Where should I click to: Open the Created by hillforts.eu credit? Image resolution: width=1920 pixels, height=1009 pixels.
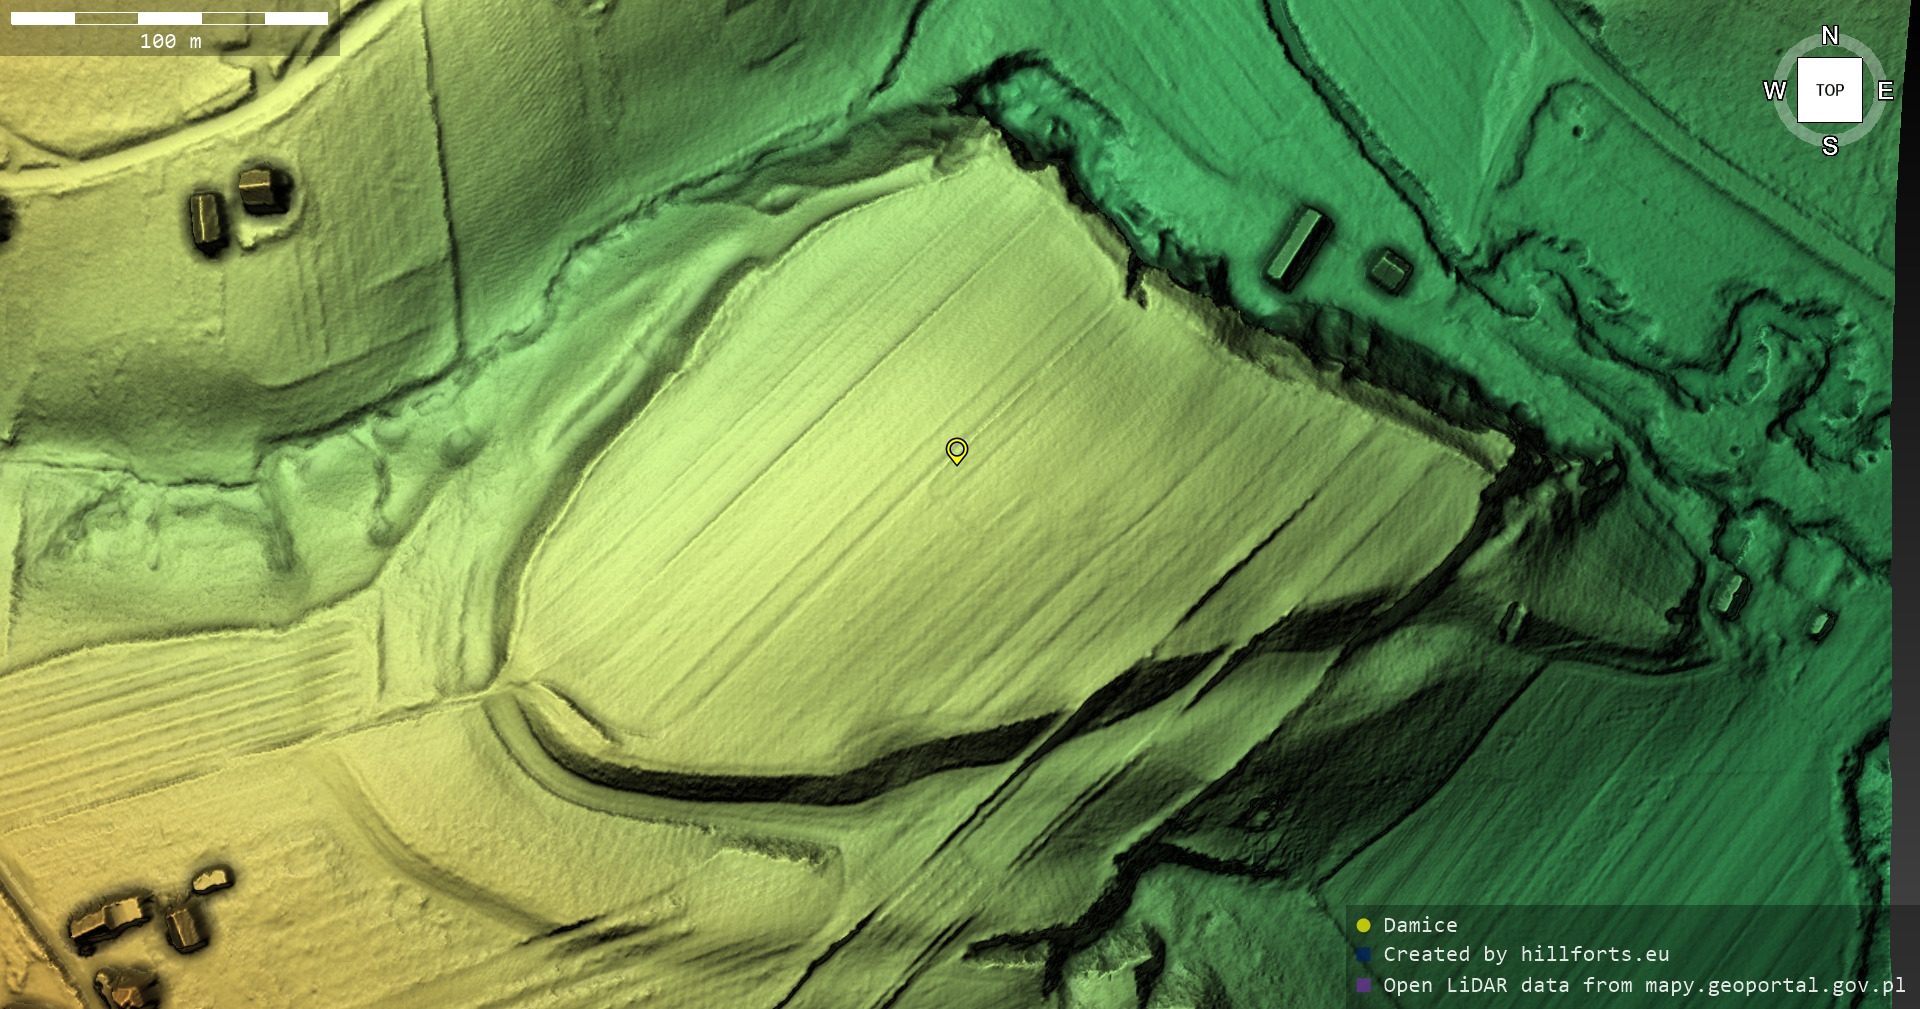coord(1525,955)
